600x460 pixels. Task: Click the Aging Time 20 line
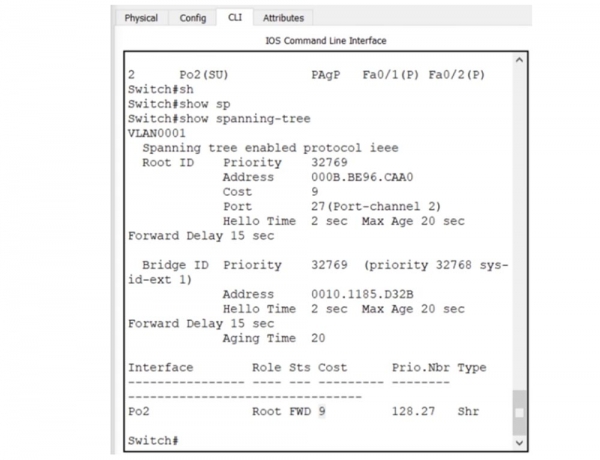(x=270, y=338)
